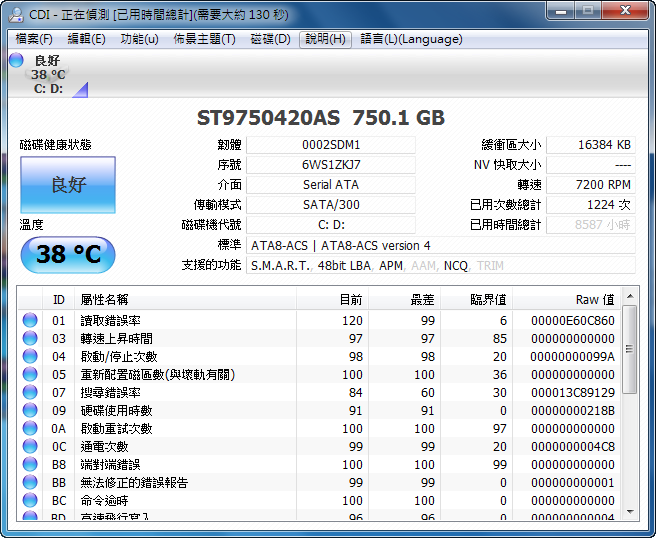The width and height of the screenshot is (656, 538).
Task: Select the row 讀取錯誤率
Action: point(319,320)
